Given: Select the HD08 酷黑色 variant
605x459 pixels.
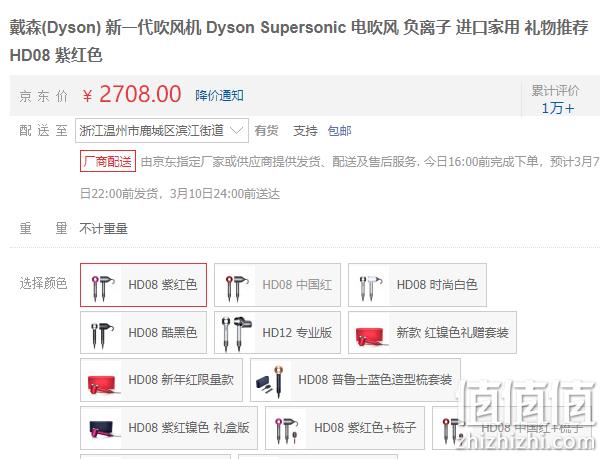Looking at the screenshot, I should (143, 332).
